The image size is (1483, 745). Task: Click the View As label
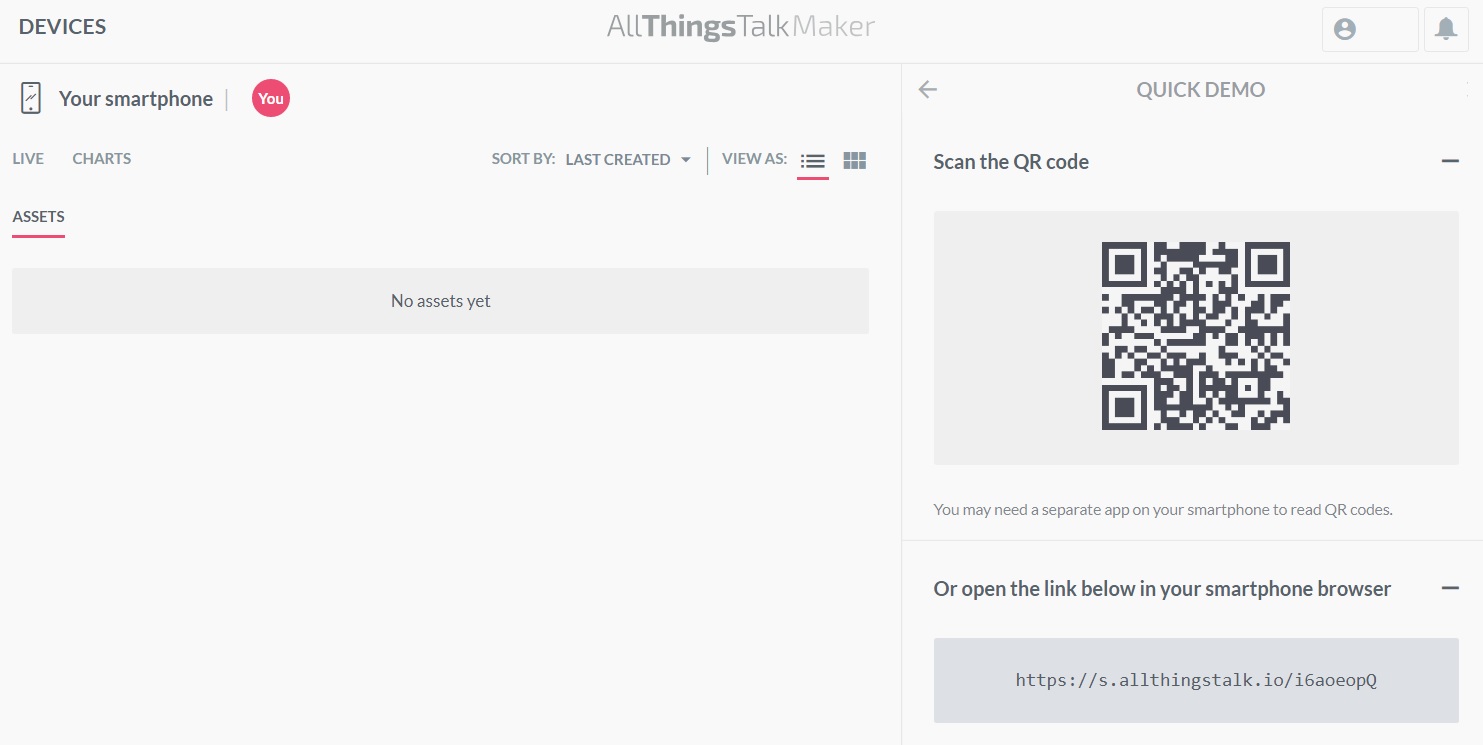click(x=754, y=158)
